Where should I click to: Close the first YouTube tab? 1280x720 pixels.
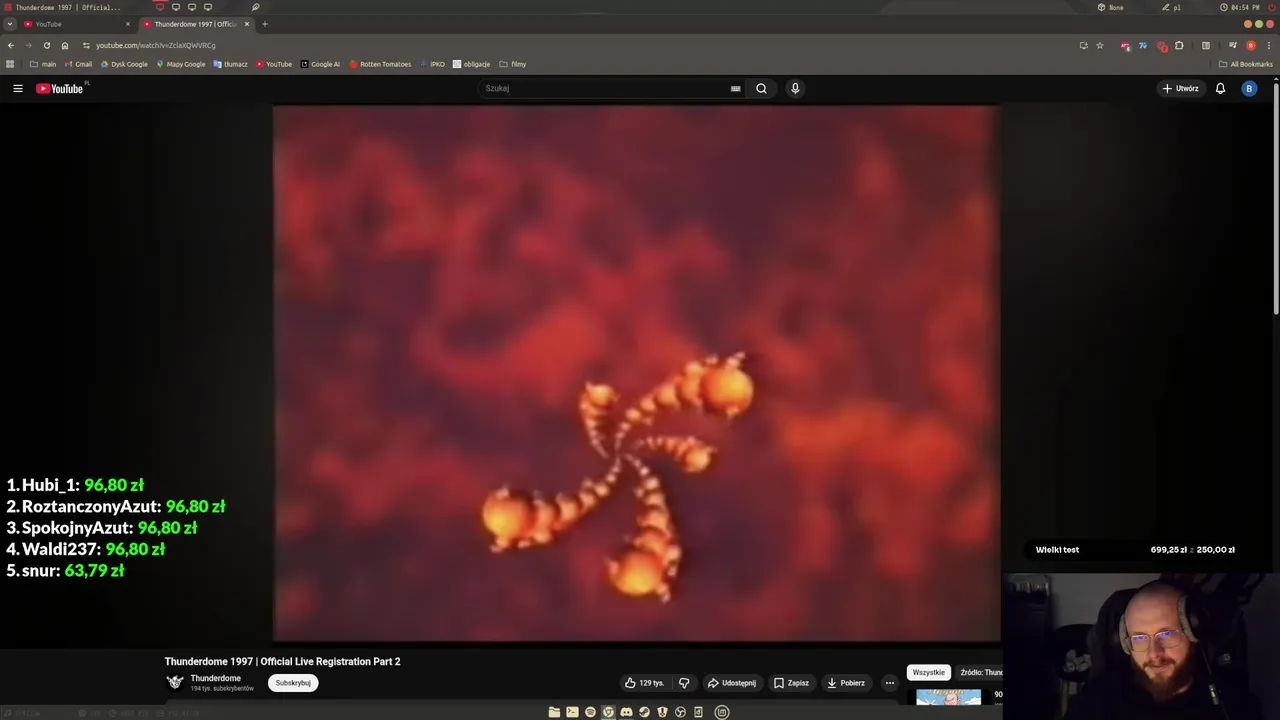point(127,24)
